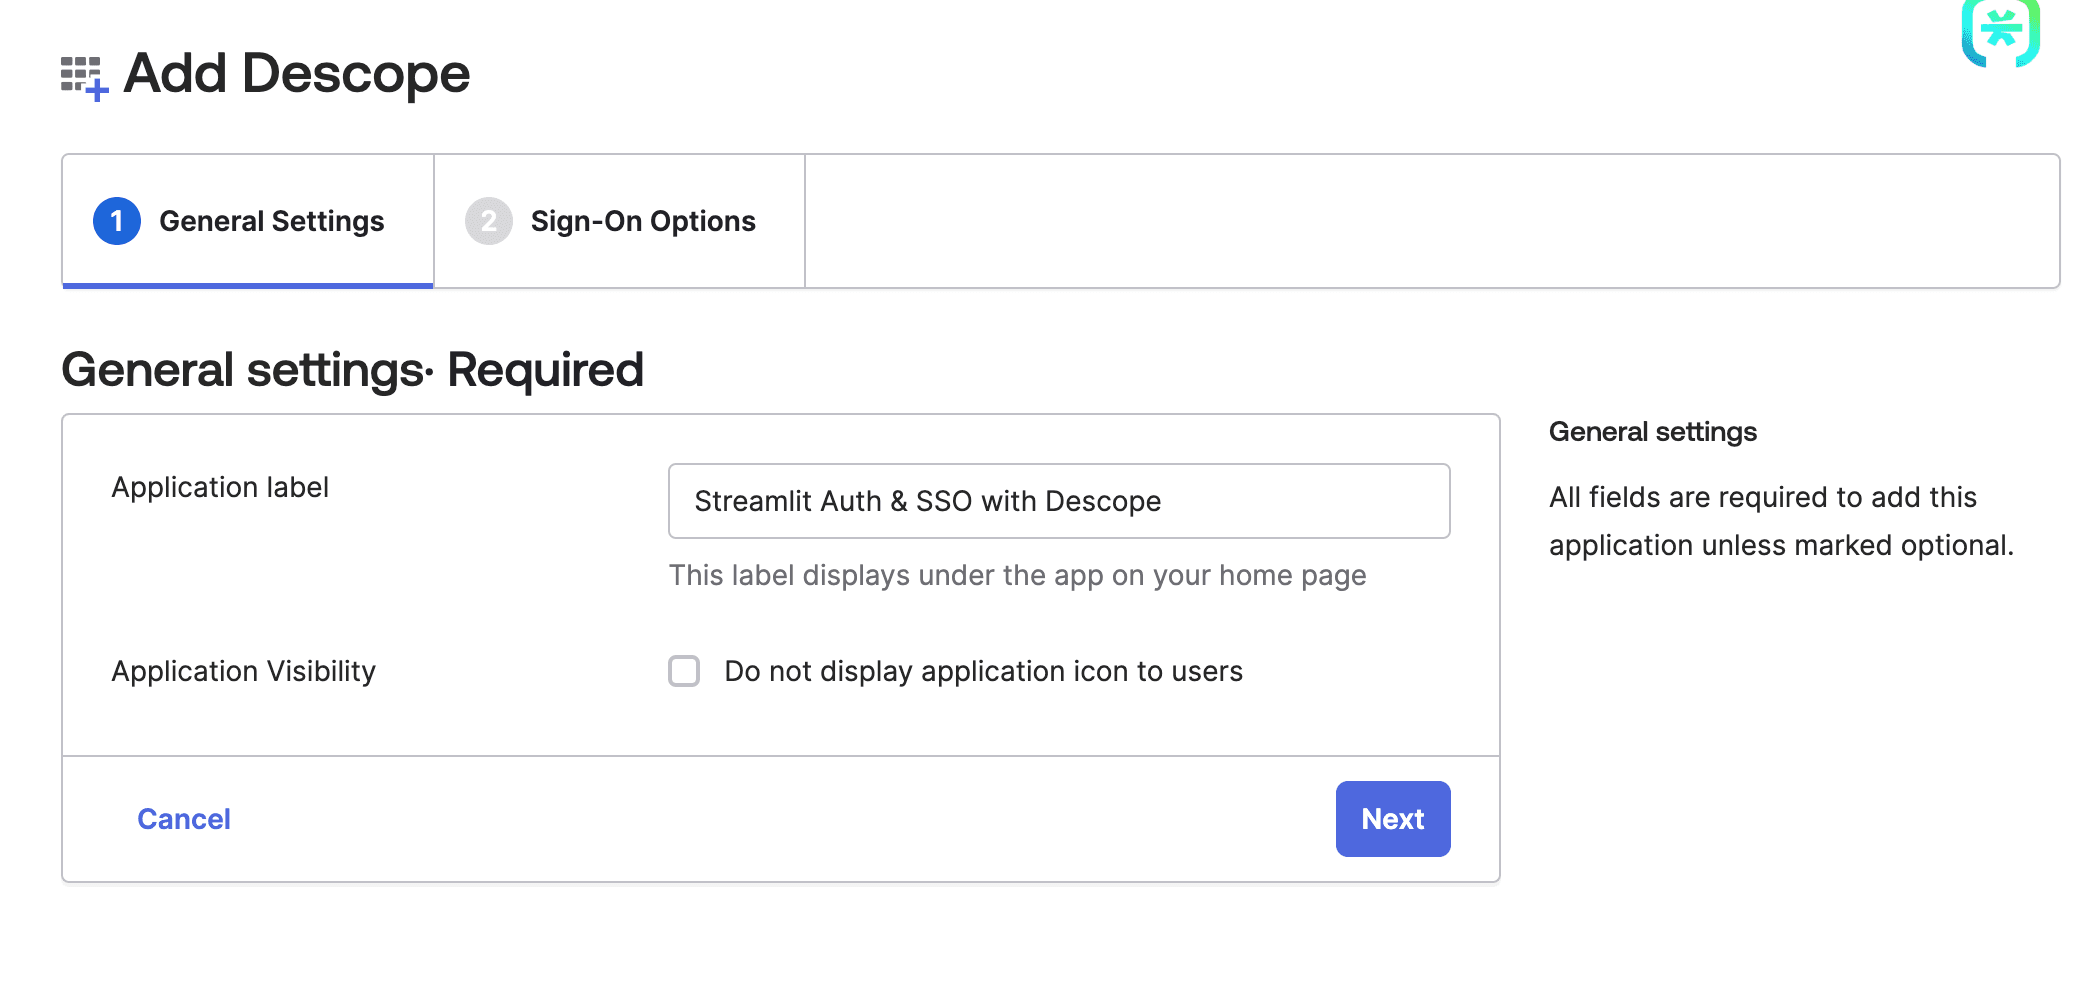Enable 'Do not display application icon' checkbox
Screen dimensions: 2098x988
click(684, 671)
